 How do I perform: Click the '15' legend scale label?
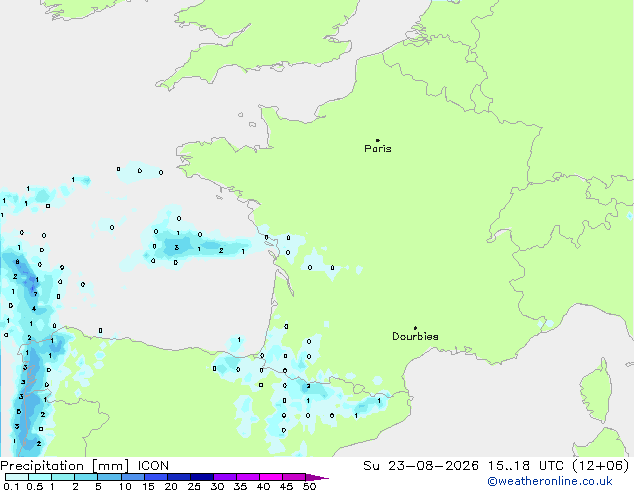coord(148,486)
